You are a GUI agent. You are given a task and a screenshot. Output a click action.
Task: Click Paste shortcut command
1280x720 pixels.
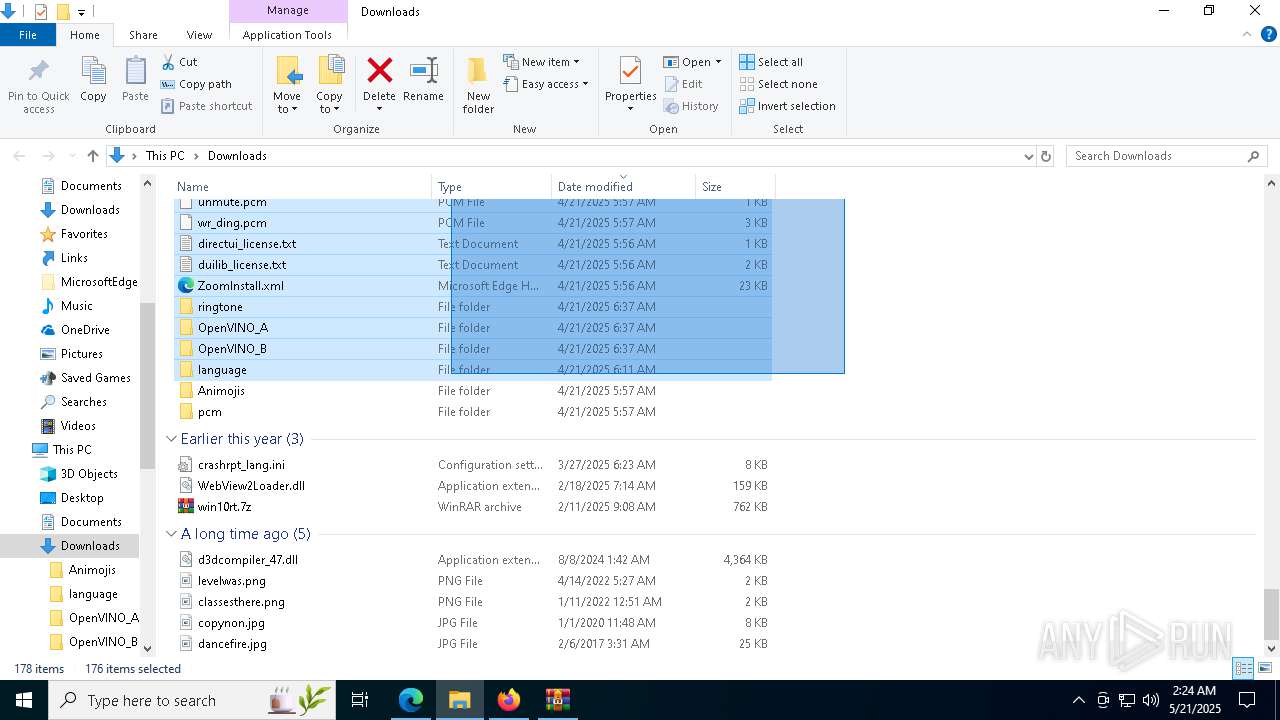(x=206, y=106)
